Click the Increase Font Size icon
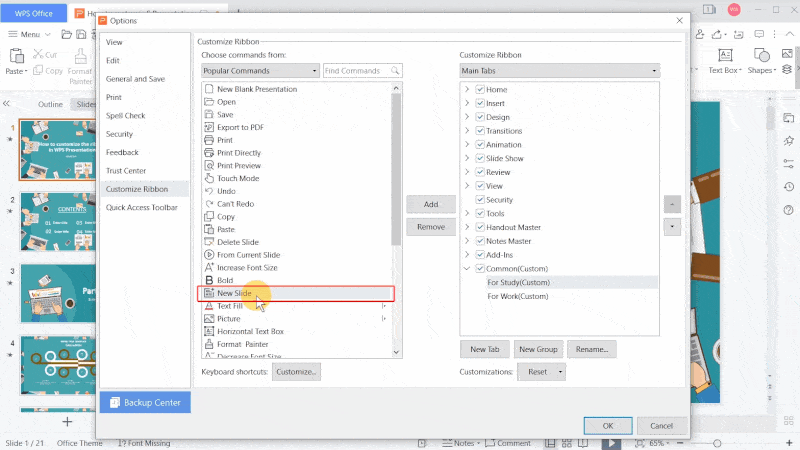The image size is (800, 450). 209,267
